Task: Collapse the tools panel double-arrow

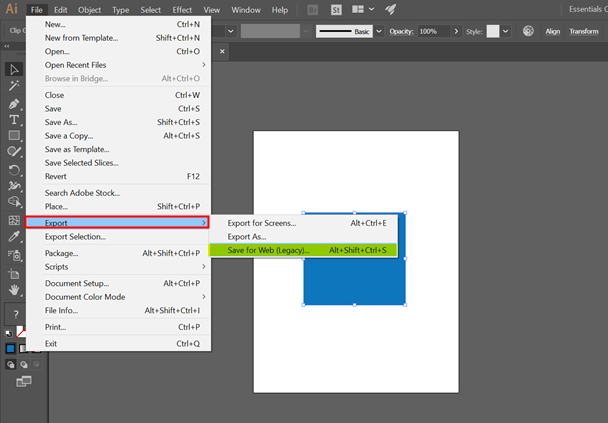Action: pyautogui.click(x=7, y=46)
